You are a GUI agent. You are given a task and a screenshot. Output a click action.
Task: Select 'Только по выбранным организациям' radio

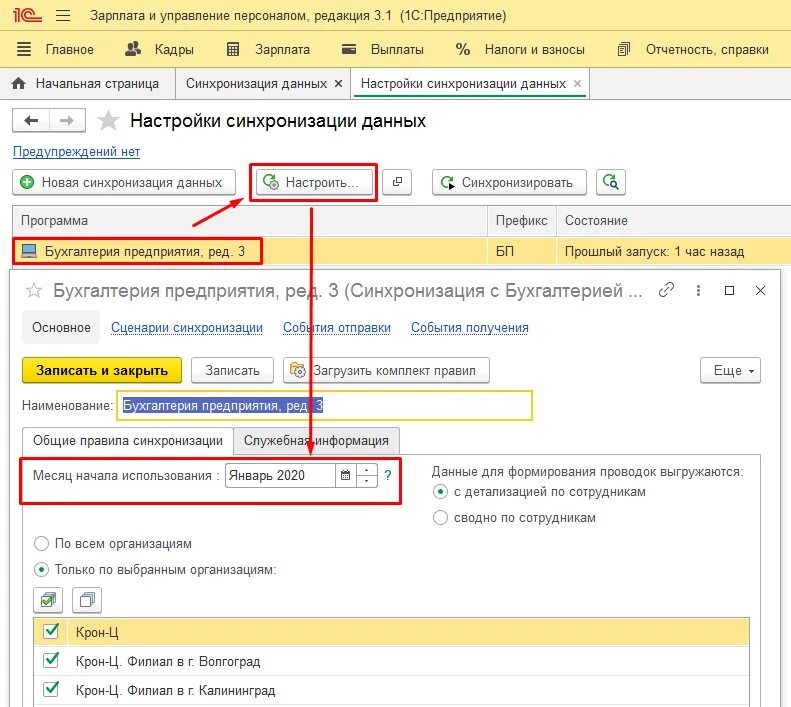(x=41, y=570)
